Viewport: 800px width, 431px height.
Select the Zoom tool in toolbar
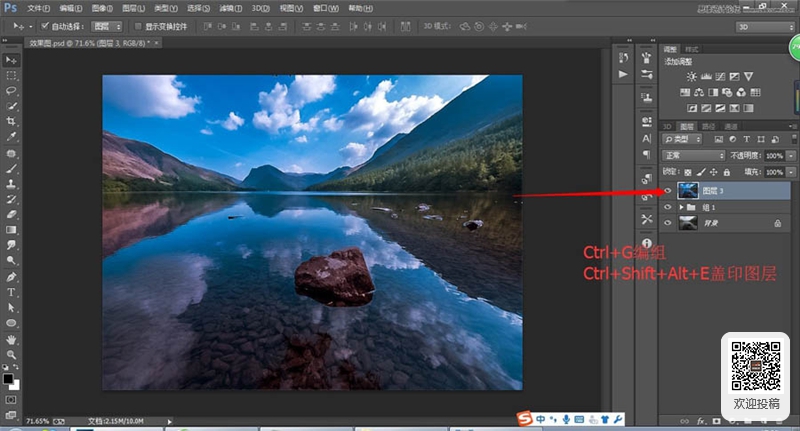click(x=11, y=354)
